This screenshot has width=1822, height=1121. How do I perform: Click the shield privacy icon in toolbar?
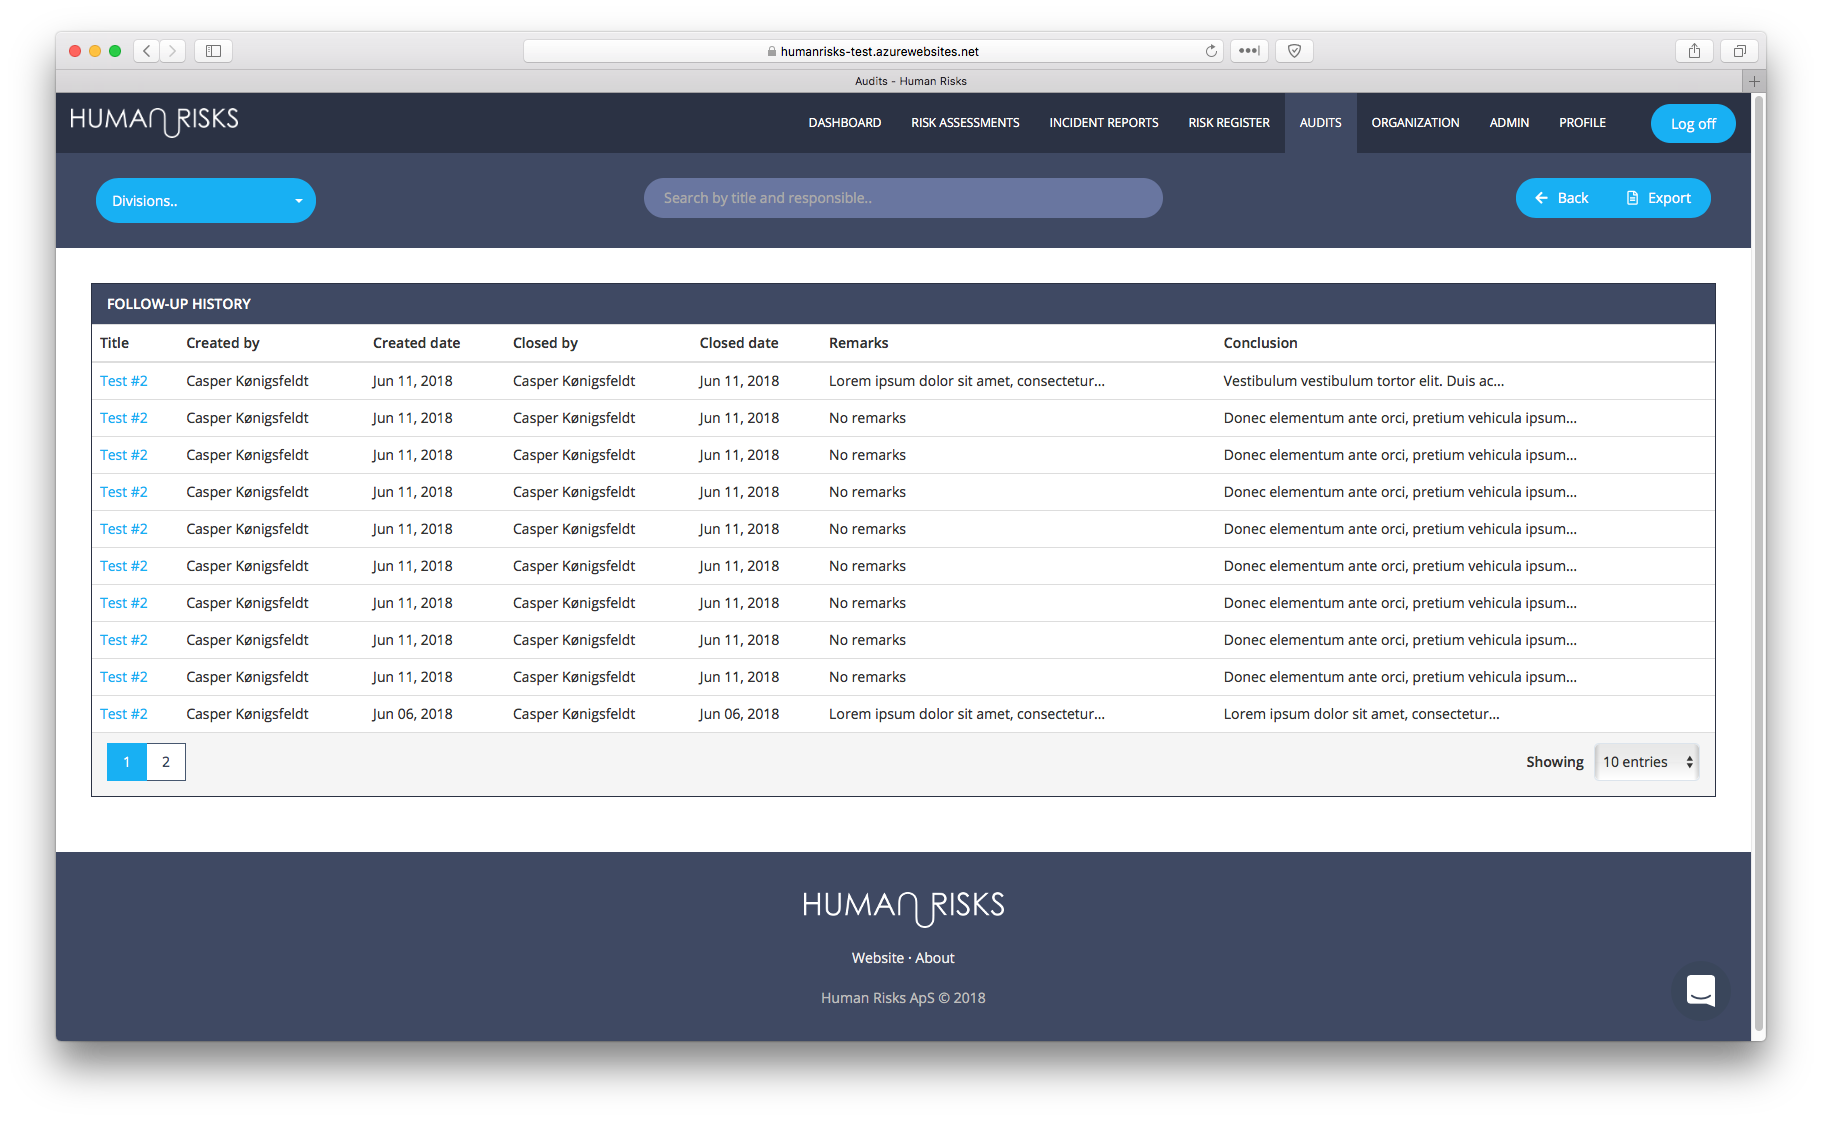(1294, 51)
